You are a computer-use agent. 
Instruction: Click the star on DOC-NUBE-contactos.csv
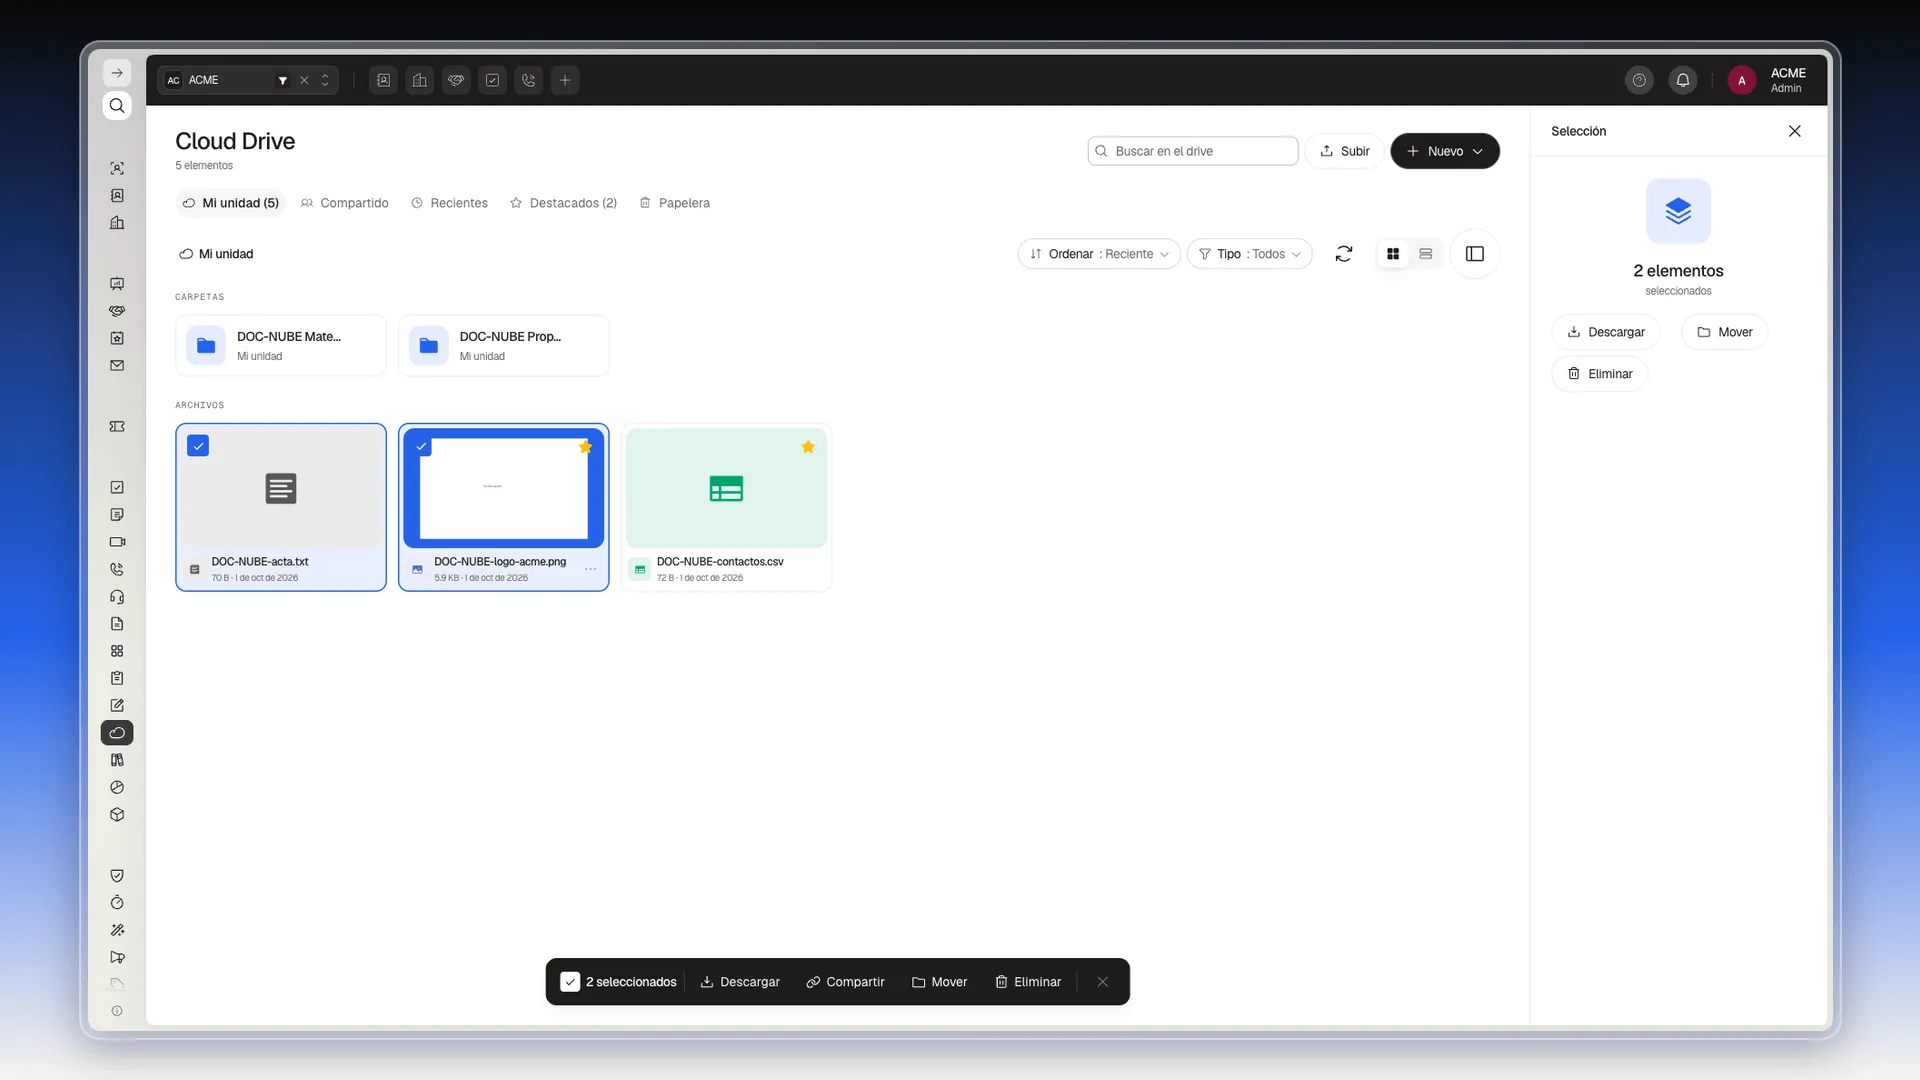(808, 447)
